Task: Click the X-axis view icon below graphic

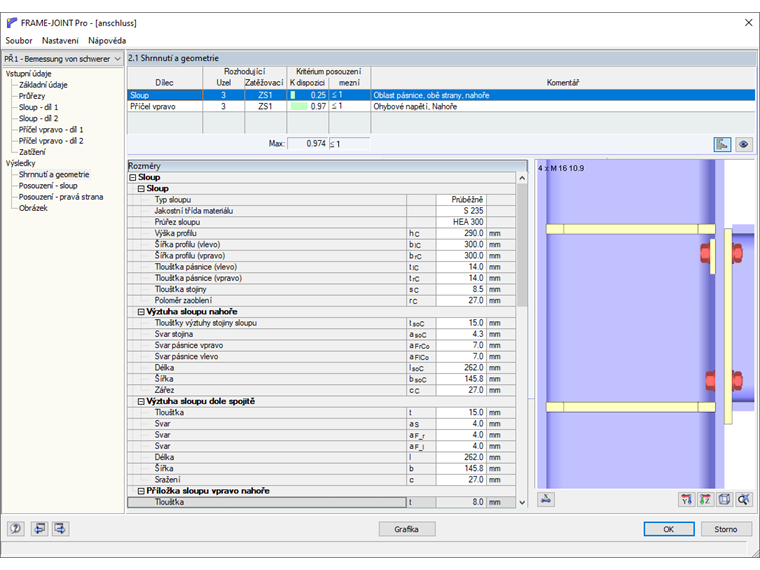Action: point(546,499)
